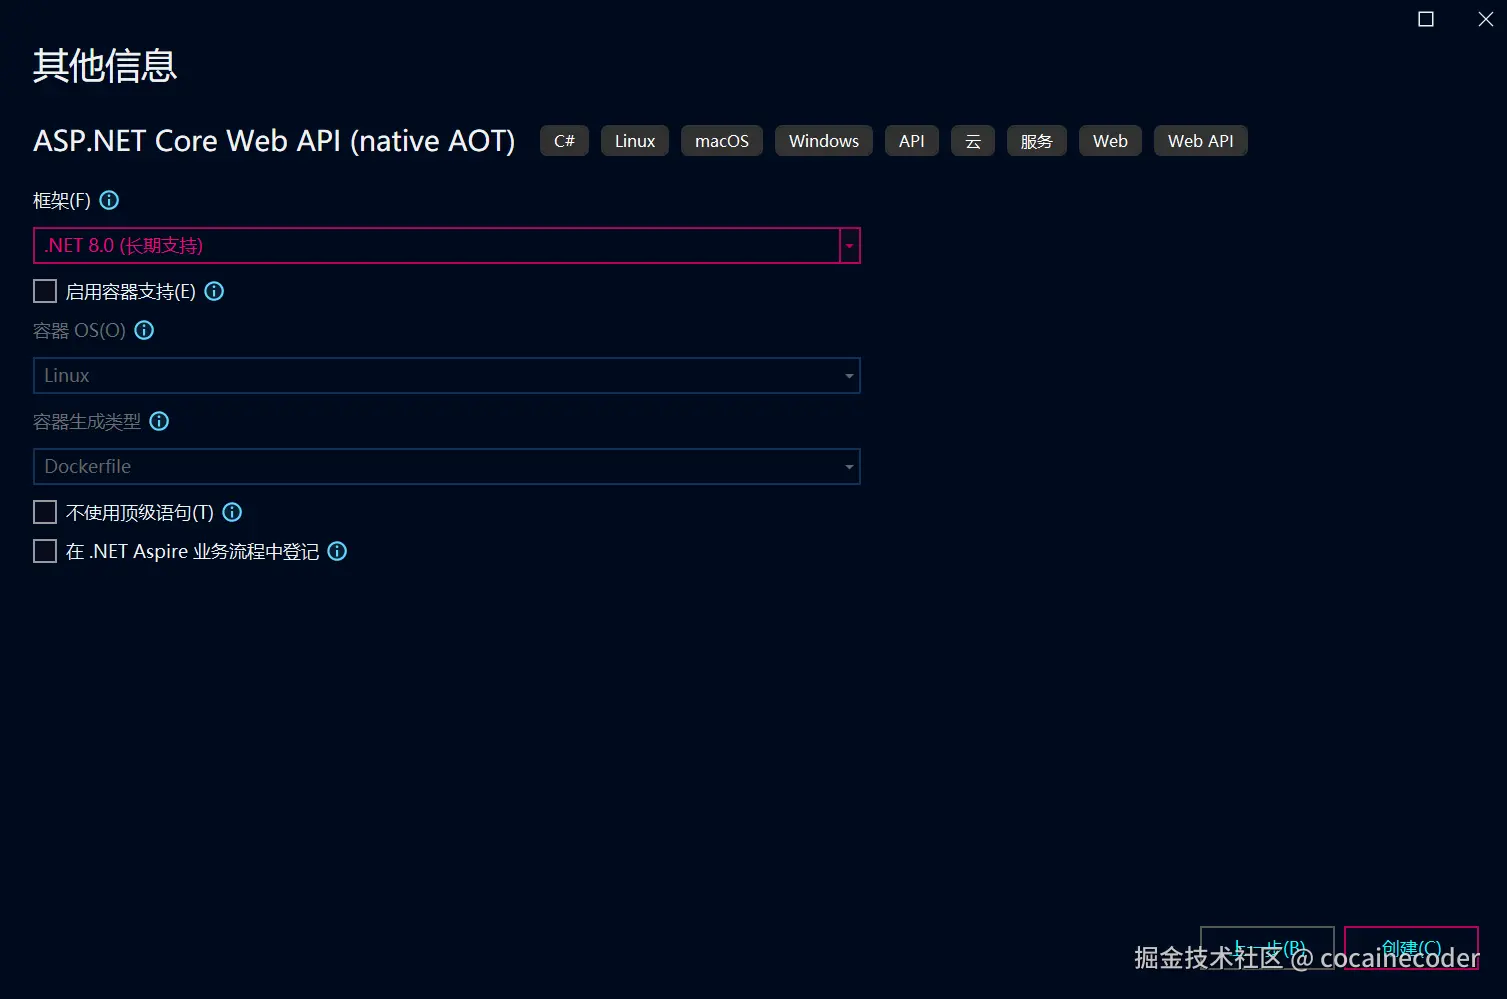The height and width of the screenshot is (999, 1507).
Task: Enable the 启用容器支持(E) checkbox
Action: point(45,291)
